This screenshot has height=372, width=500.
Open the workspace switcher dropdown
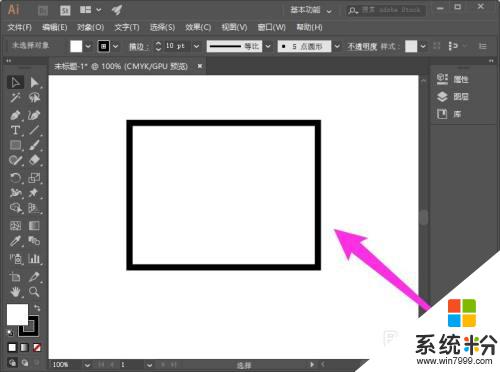point(311,10)
